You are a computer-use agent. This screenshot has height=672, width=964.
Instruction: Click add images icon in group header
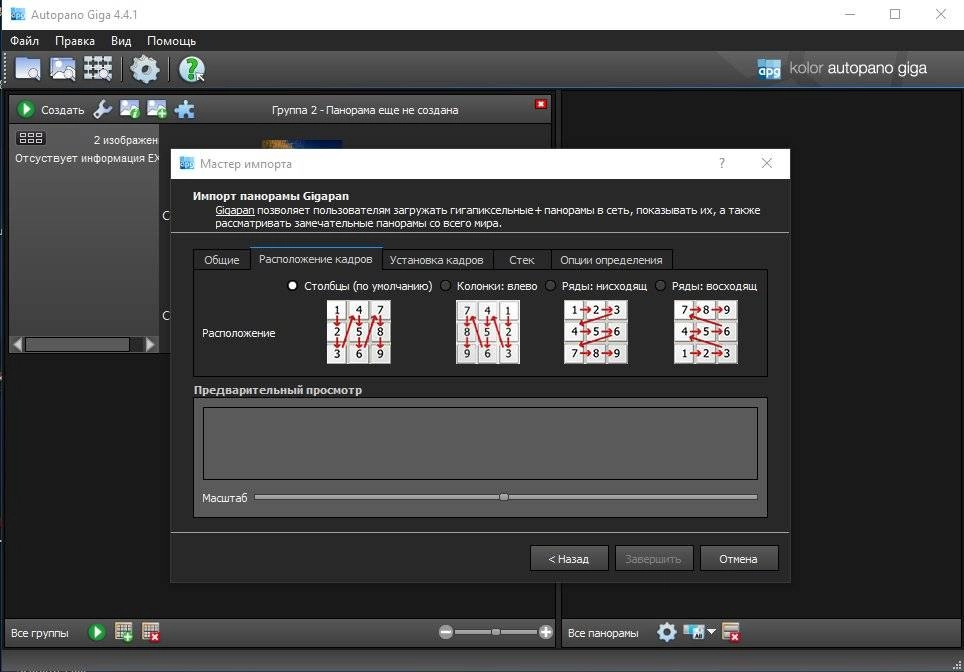pos(157,109)
